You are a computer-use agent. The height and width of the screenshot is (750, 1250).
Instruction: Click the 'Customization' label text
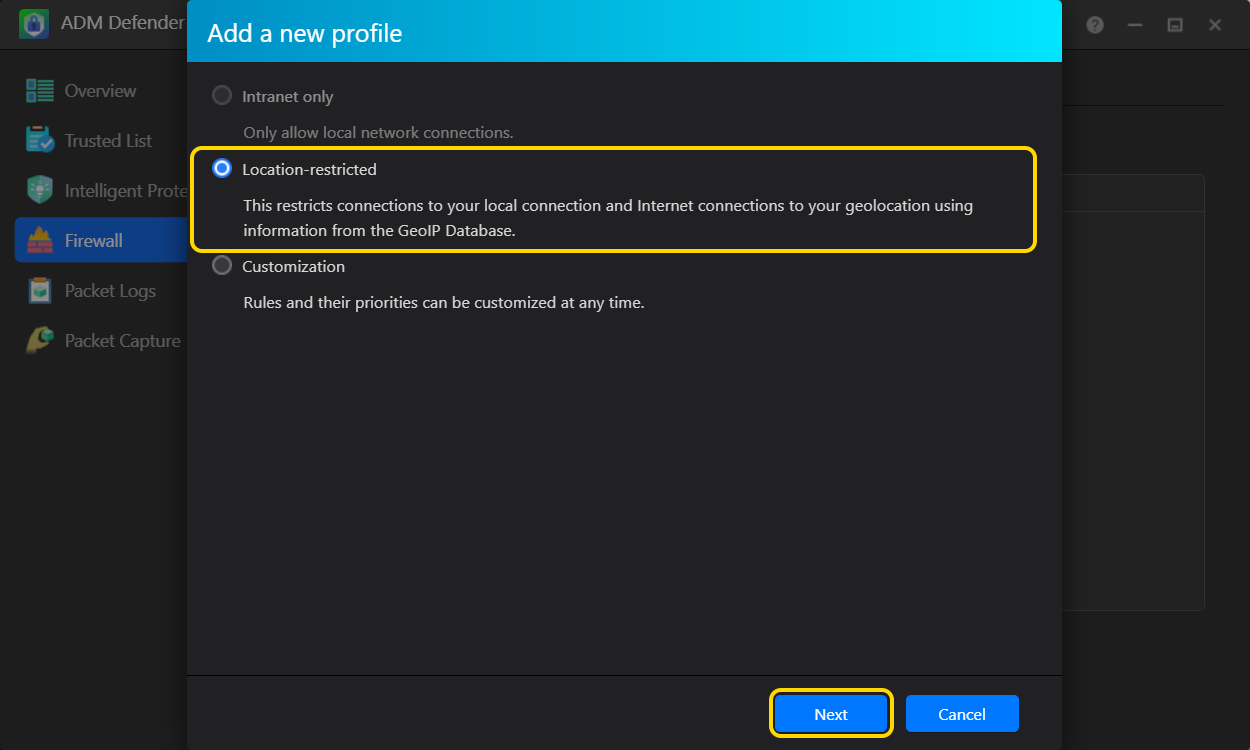(x=293, y=267)
